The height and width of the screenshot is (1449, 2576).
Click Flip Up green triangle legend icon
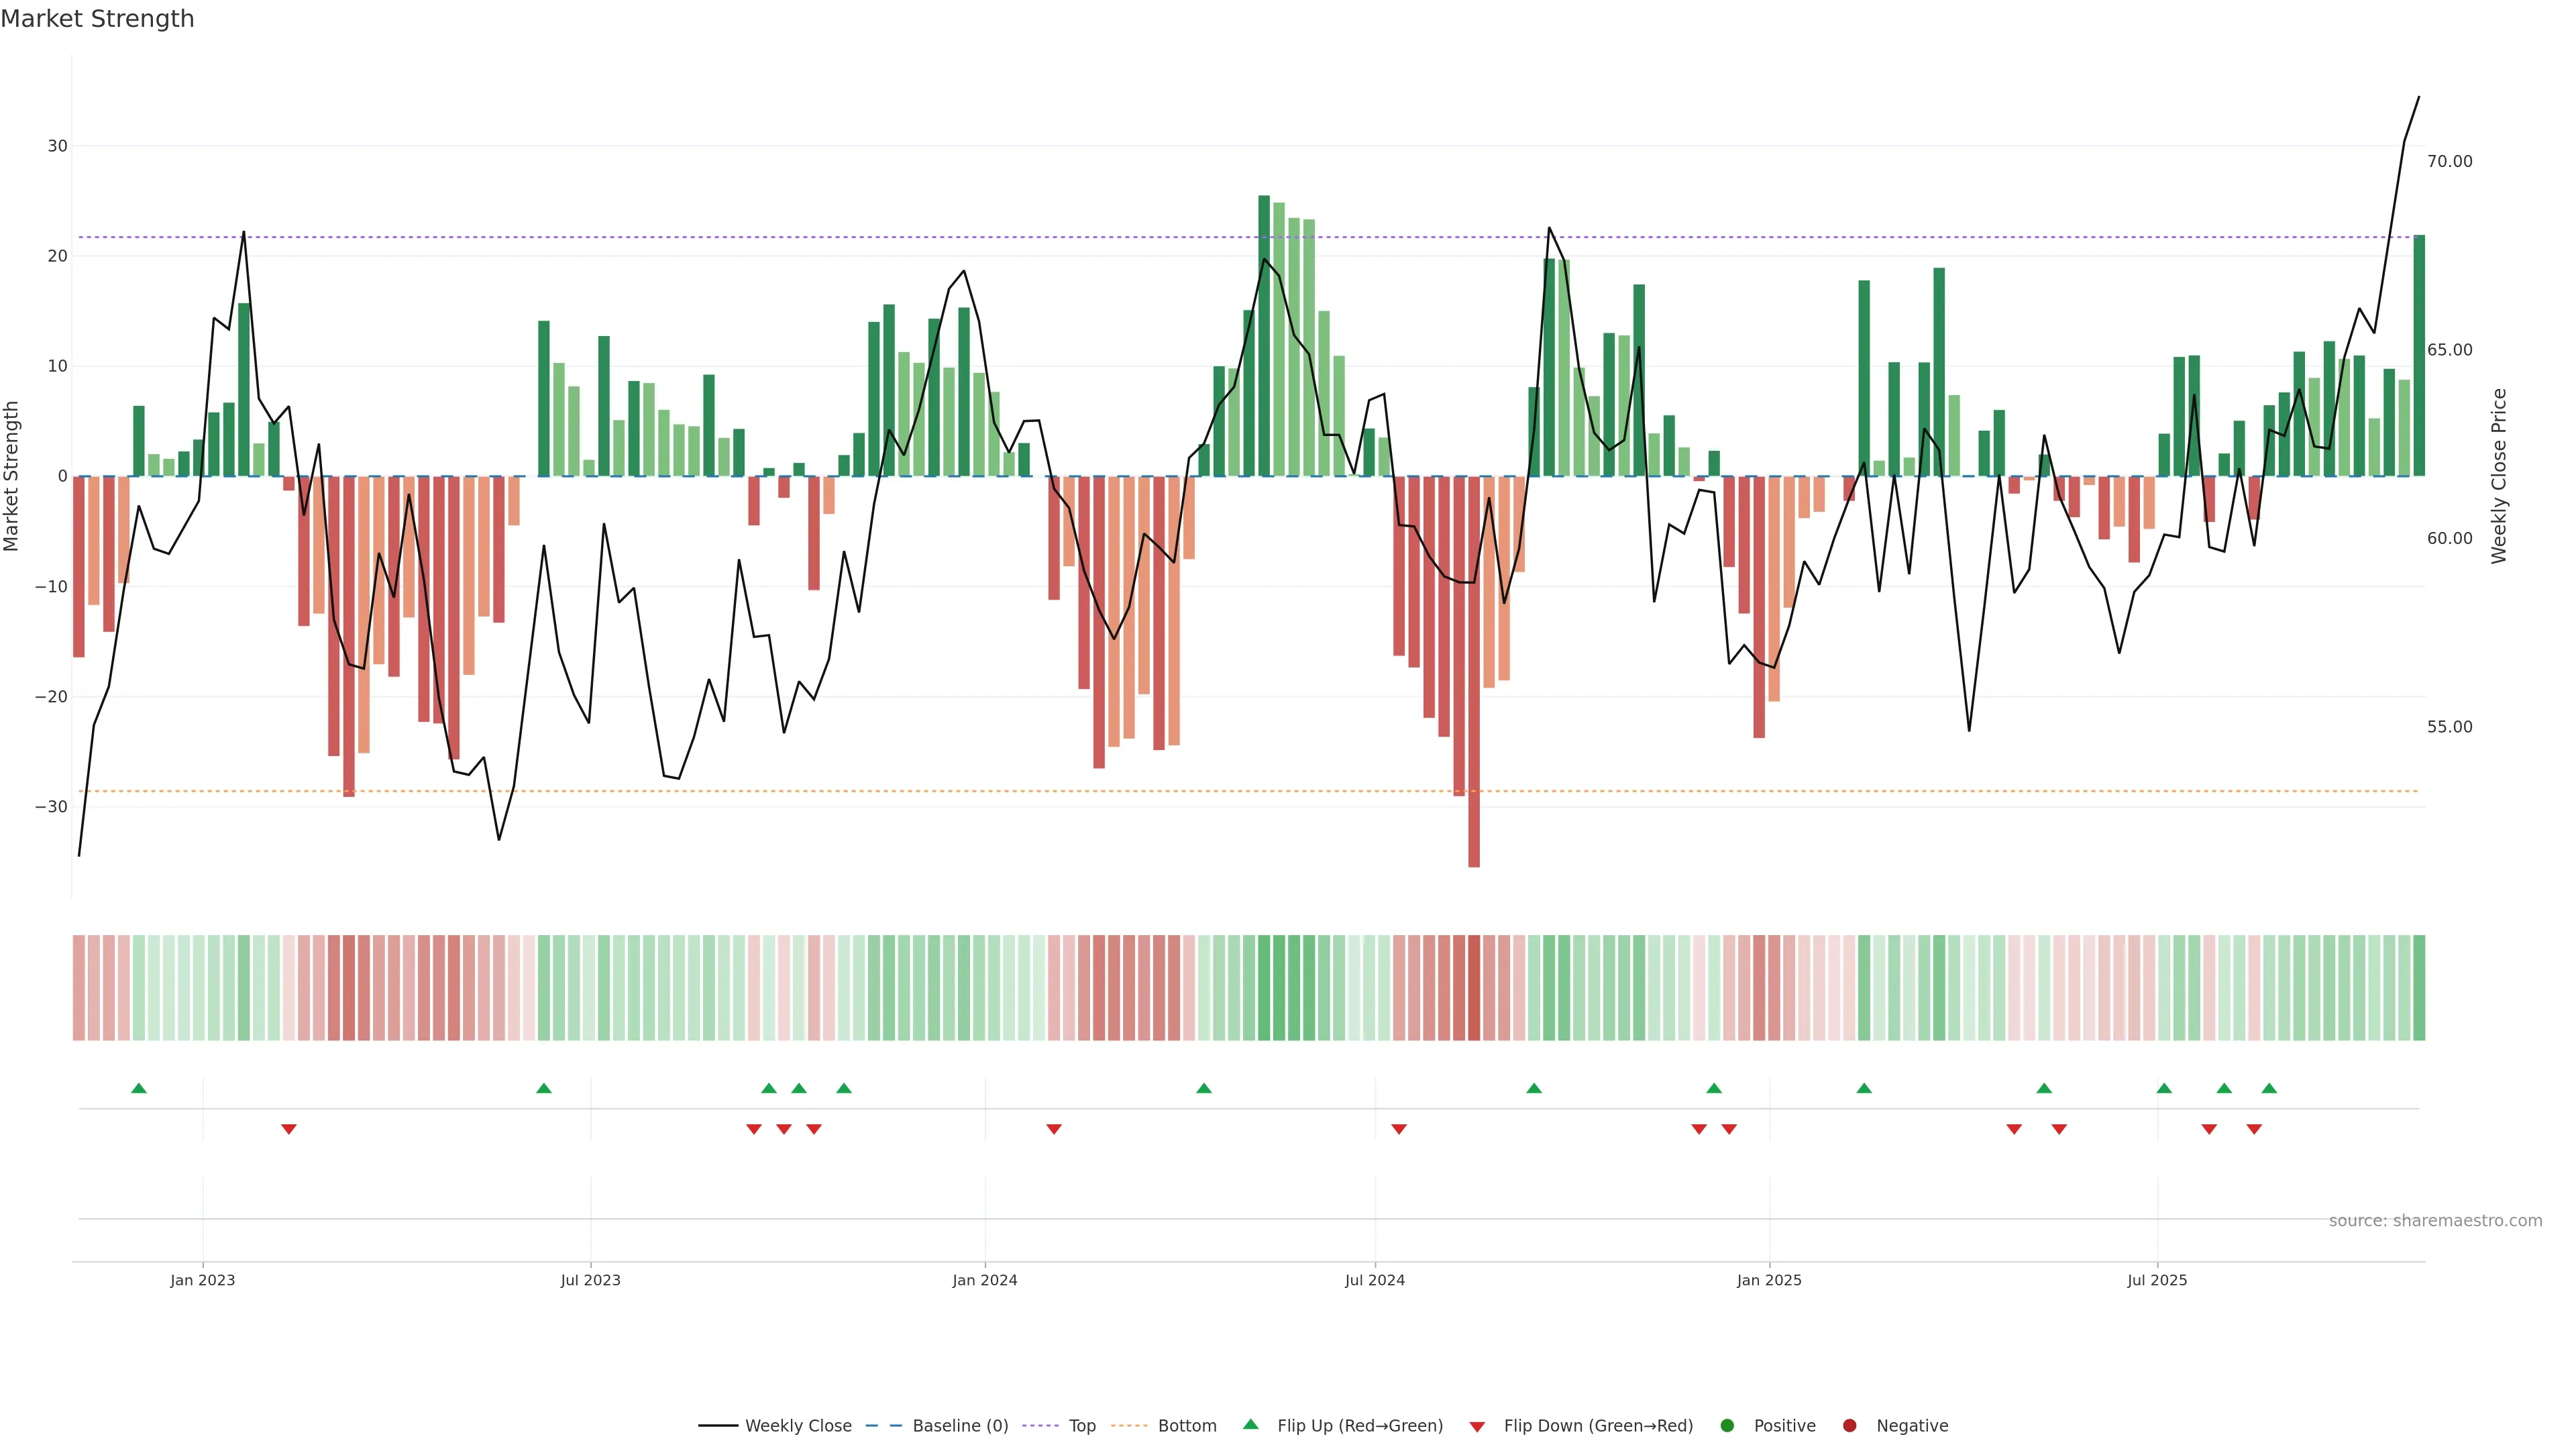click(x=1250, y=1424)
